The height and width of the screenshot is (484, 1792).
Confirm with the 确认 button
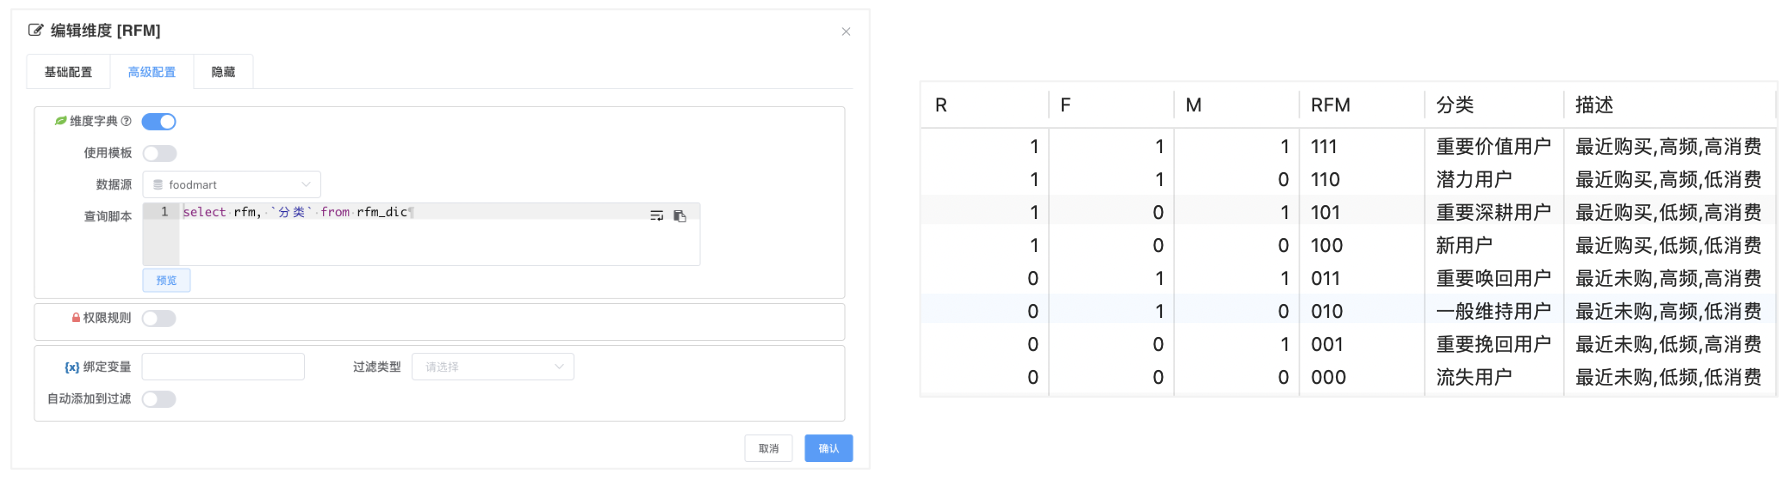pyautogui.click(x=829, y=448)
